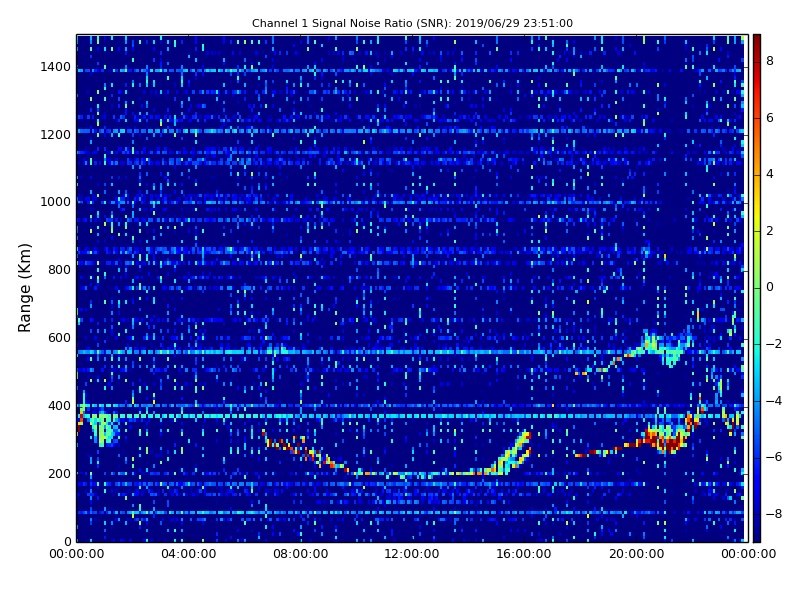Click the colorbar label 8
Screen dimensions: 800x600
pos(770,61)
